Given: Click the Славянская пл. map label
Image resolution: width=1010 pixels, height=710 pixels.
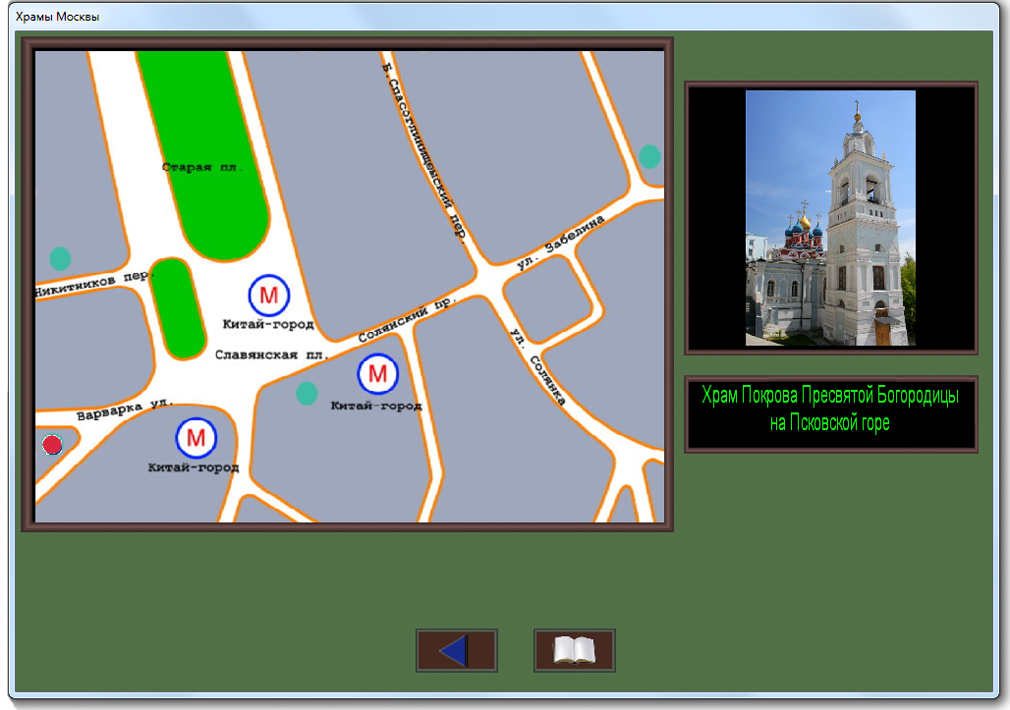Looking at the screenshot, I should coord(271,355).
